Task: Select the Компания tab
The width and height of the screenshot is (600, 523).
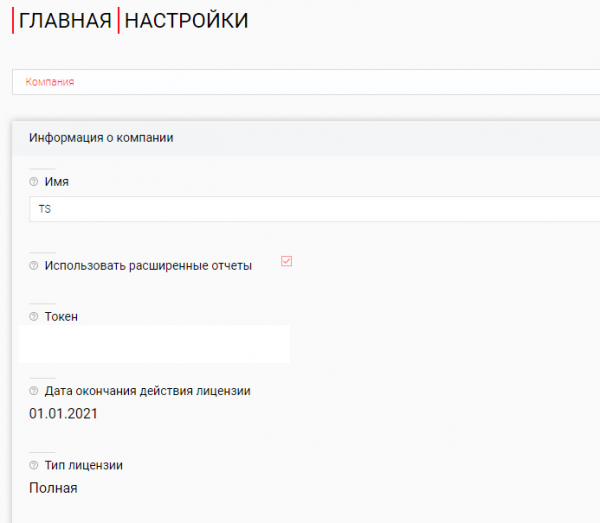Action: point(50,82)
